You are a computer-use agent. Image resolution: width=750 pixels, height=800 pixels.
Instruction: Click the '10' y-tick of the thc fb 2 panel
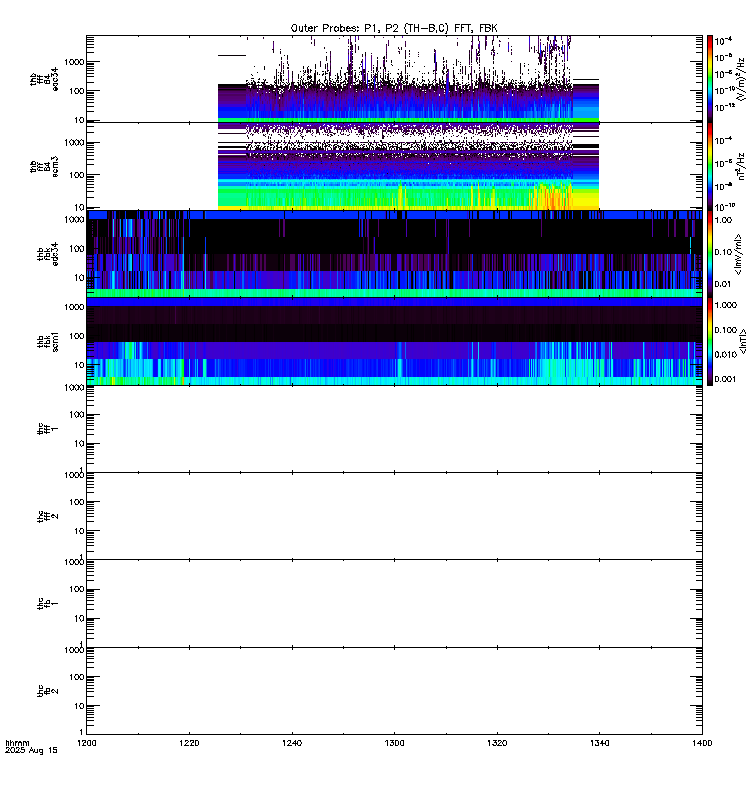(80, 706)
